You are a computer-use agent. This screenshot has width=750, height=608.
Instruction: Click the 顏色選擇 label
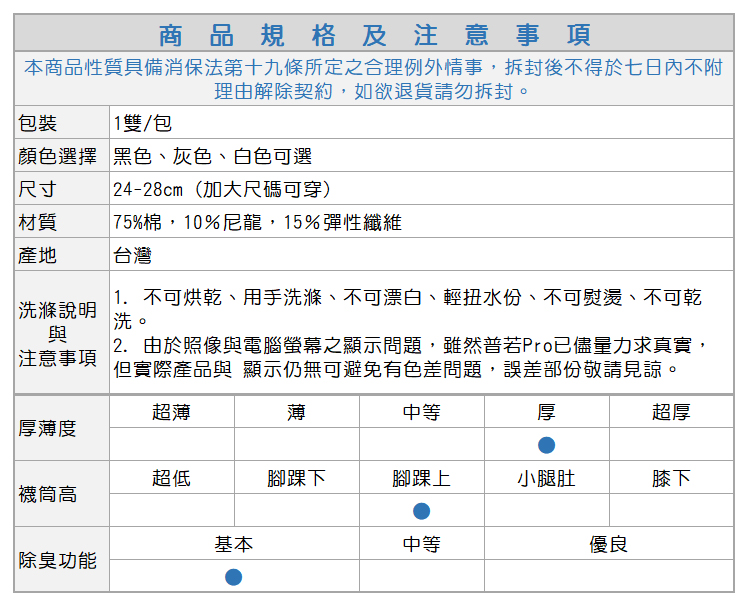57,156
